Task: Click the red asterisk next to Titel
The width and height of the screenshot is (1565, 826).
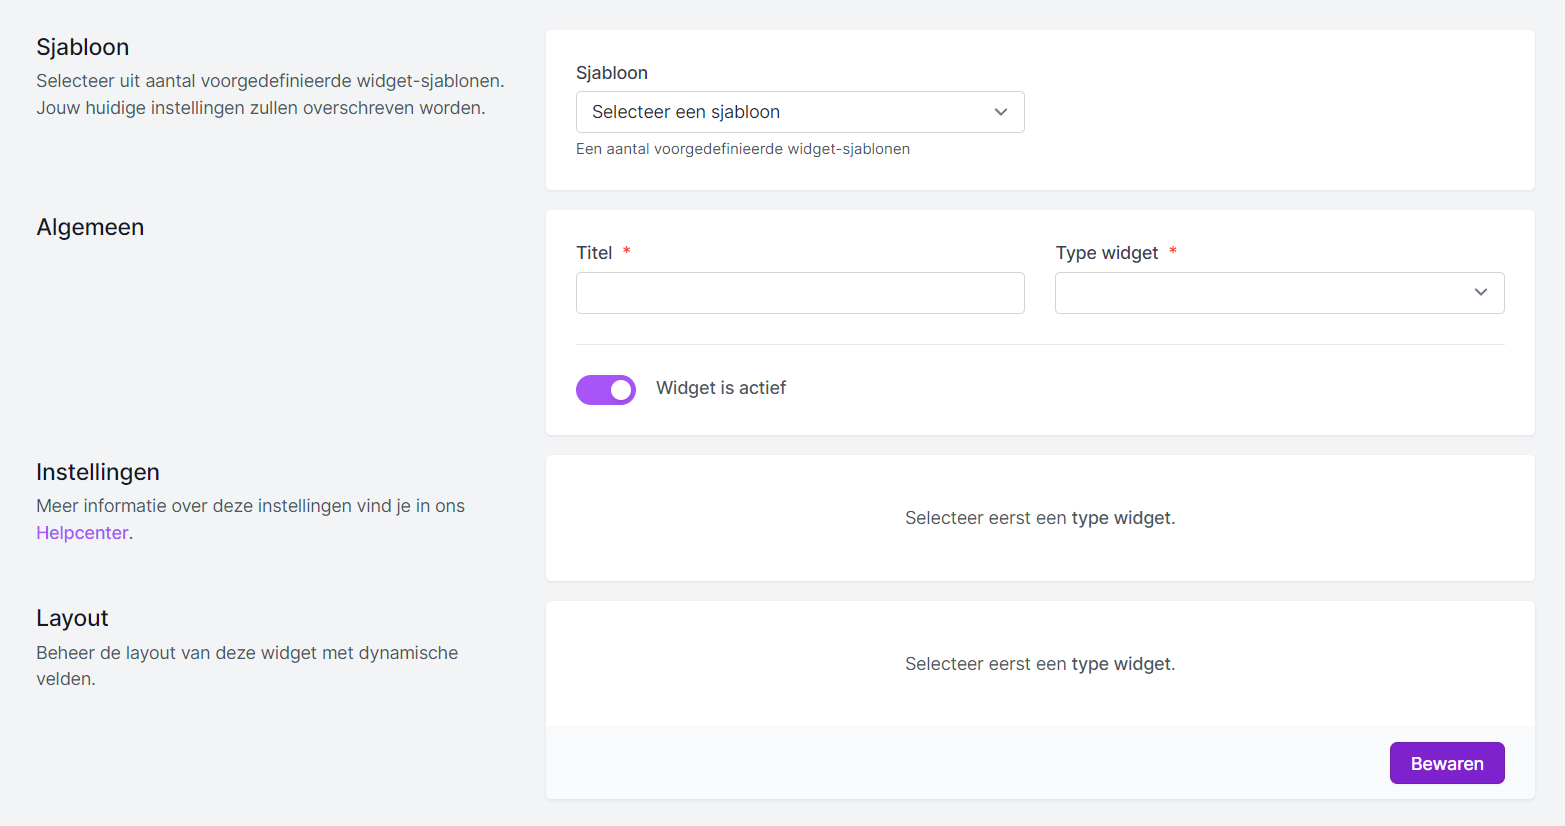Action: pos(627,252)
